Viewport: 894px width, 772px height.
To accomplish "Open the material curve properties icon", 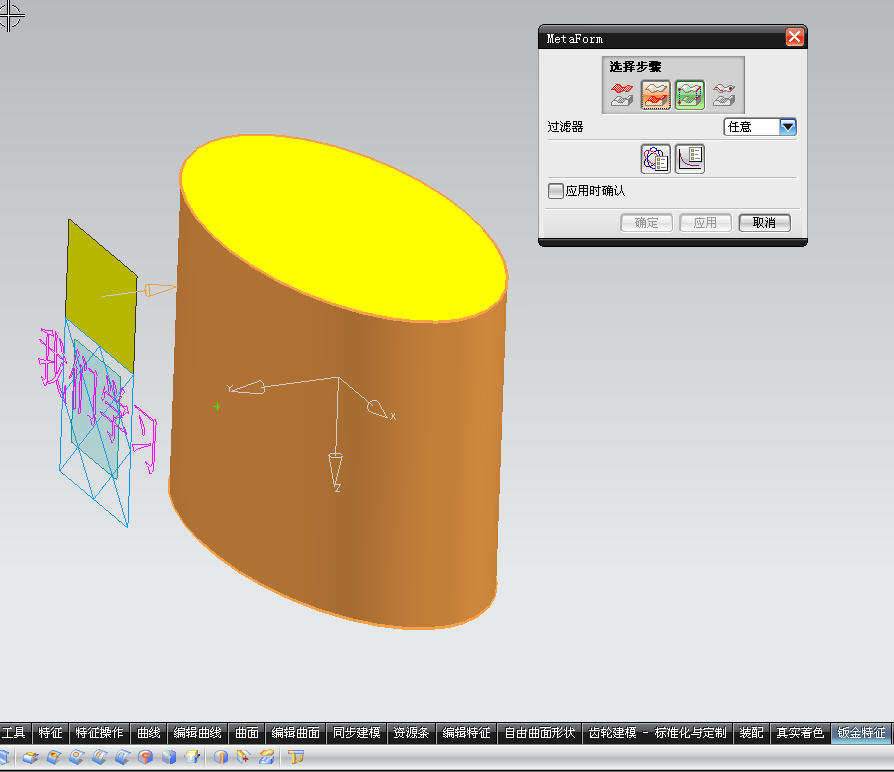I will [690, 159].
